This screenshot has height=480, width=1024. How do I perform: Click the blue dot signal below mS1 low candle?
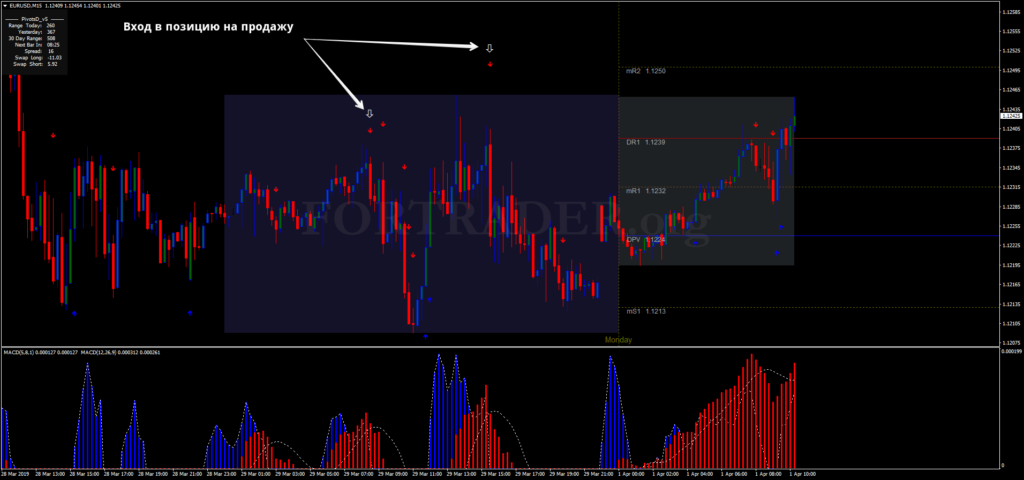coord(426,336)
